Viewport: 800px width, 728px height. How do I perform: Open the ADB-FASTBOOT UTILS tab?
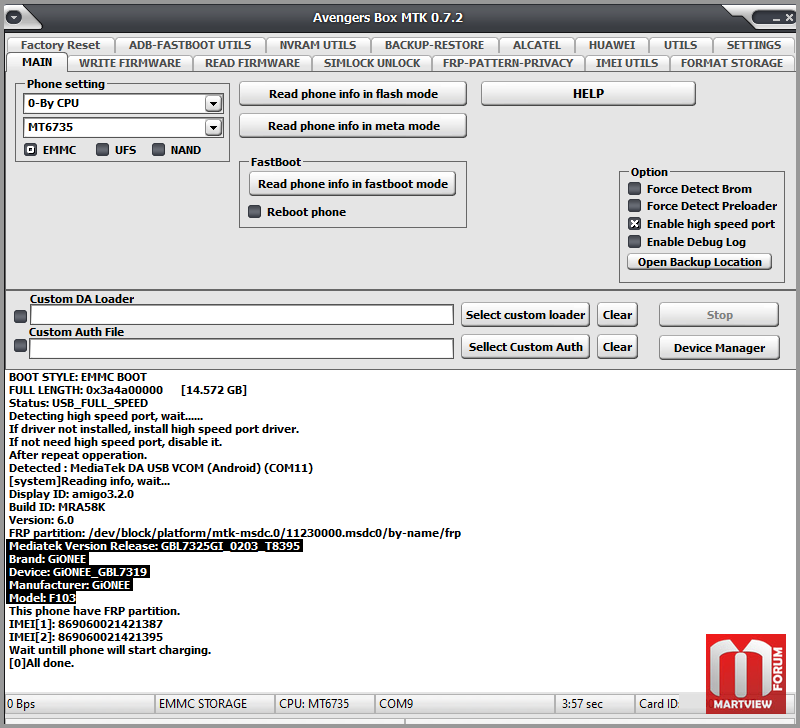pyautogui.click(x=190, y=45)
